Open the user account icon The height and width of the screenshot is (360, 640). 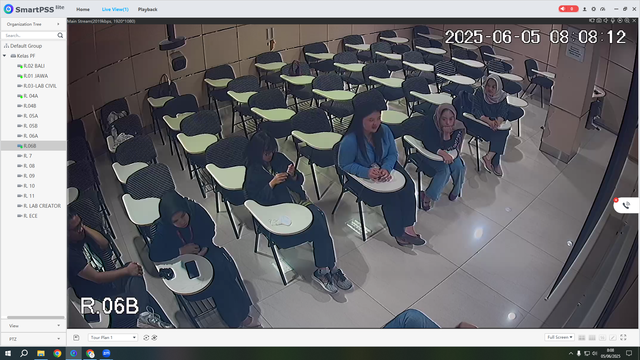click(584, 9)
